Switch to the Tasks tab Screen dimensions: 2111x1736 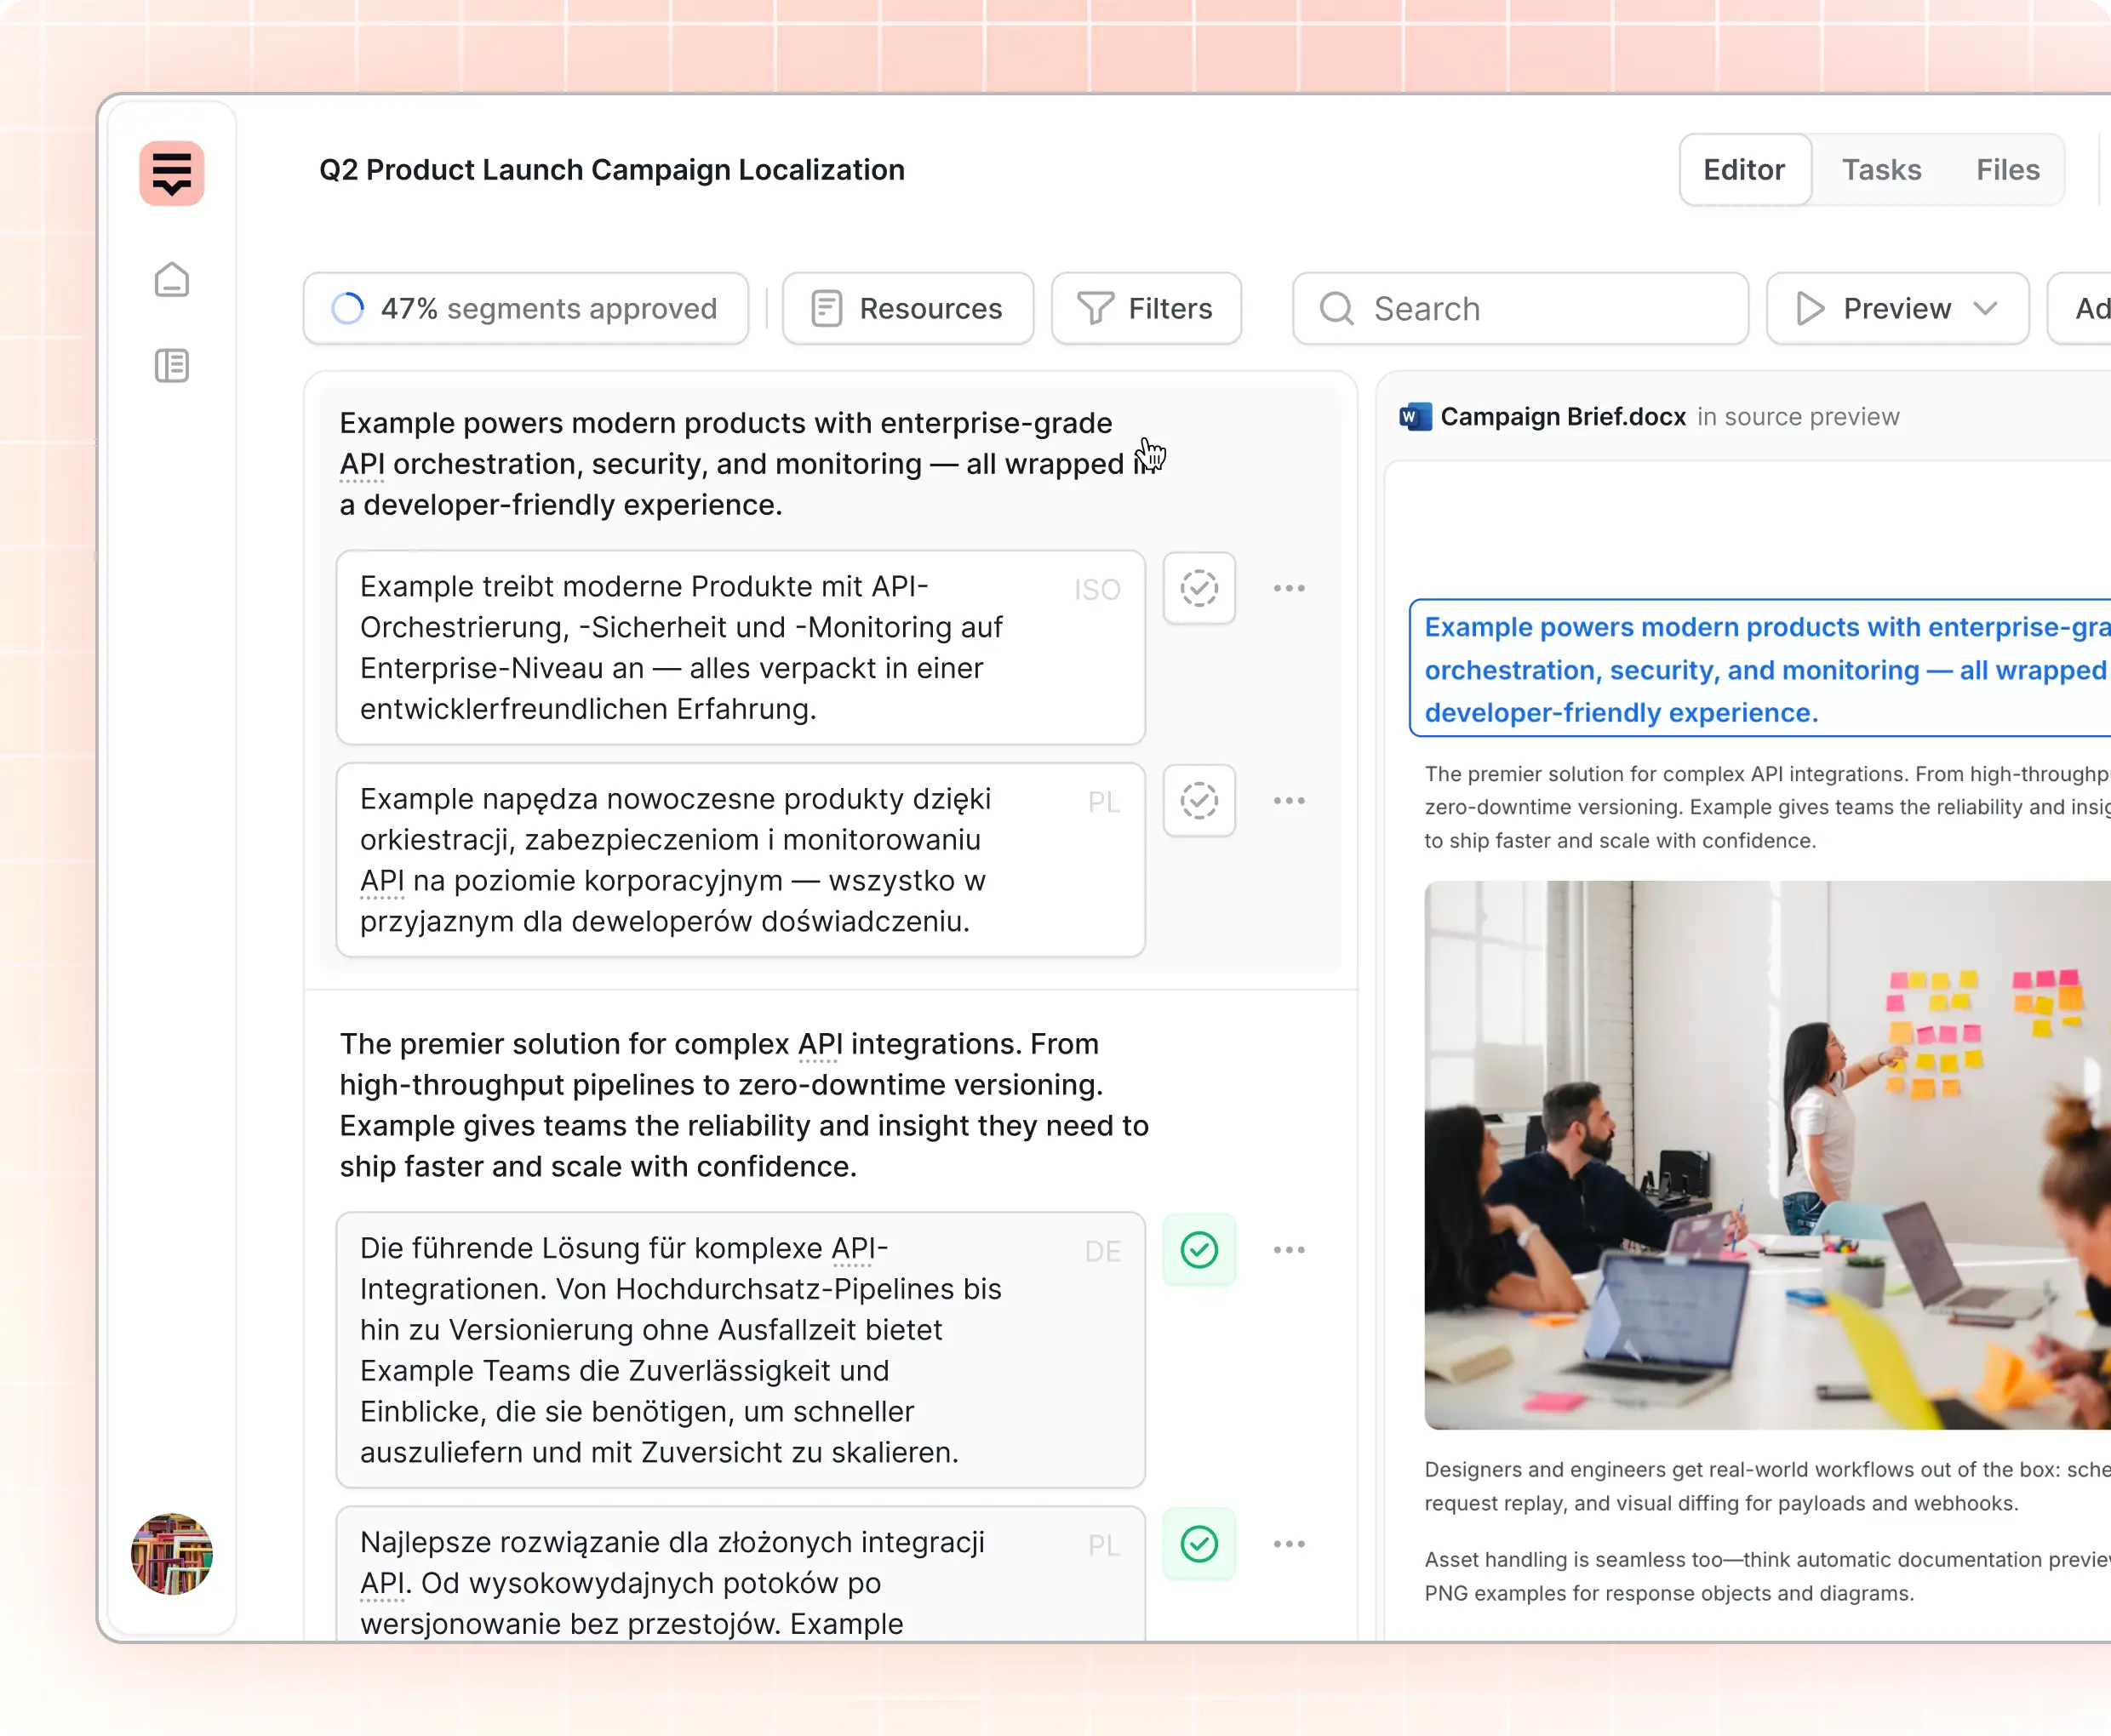pos(1882,170)
